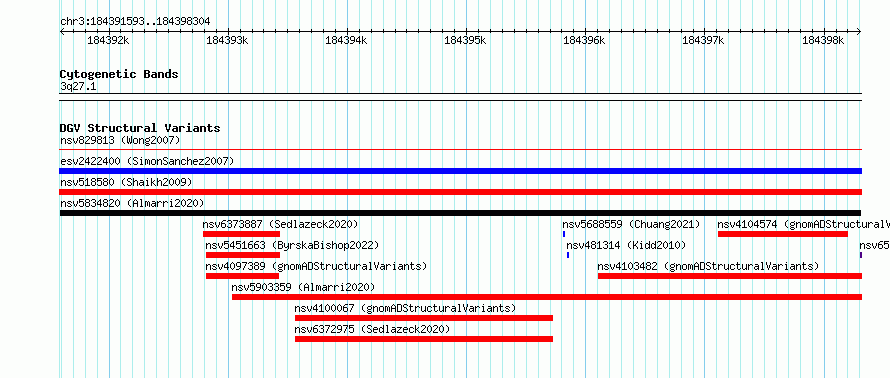Open variant nsv5834820 (Almarri2020) label
This screenshot has height=378, width=890.
tap(132, 203)
